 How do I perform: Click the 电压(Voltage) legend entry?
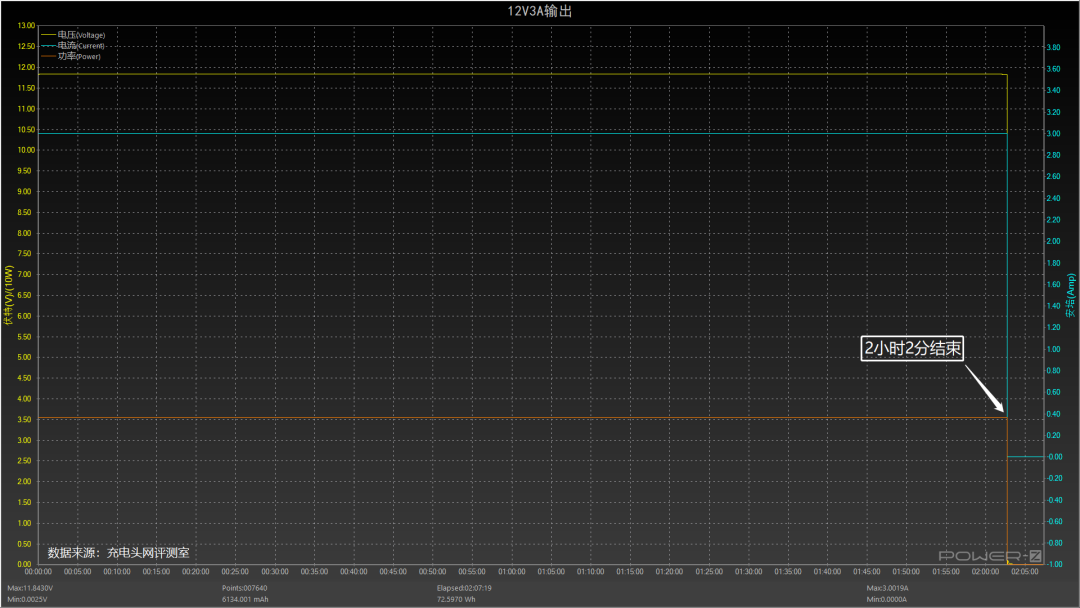pos(73,35)
